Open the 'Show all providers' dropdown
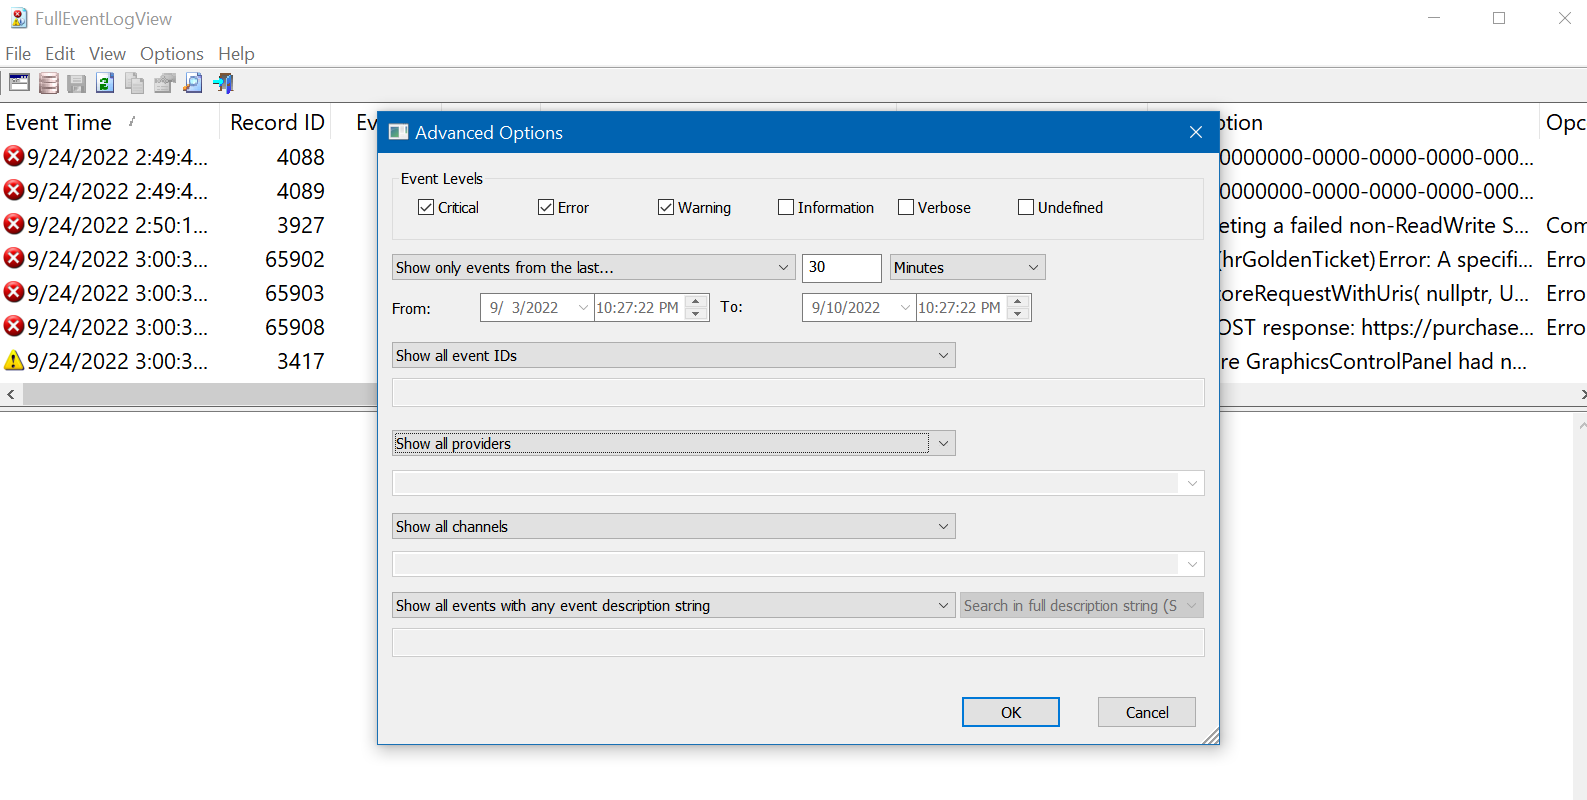 click(x=674, y=443)
